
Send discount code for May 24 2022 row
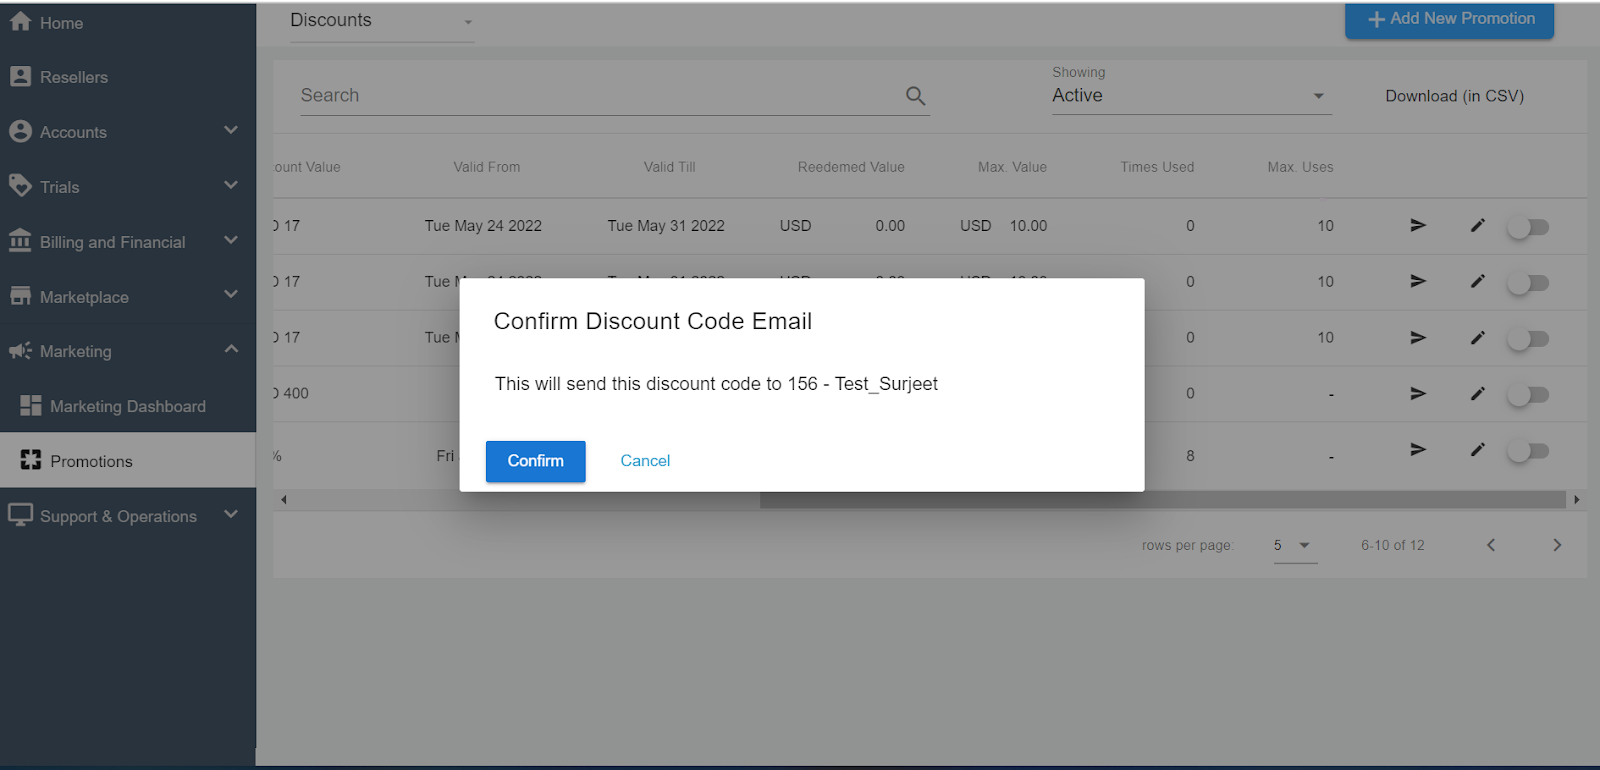click(x=1418, y=225)
